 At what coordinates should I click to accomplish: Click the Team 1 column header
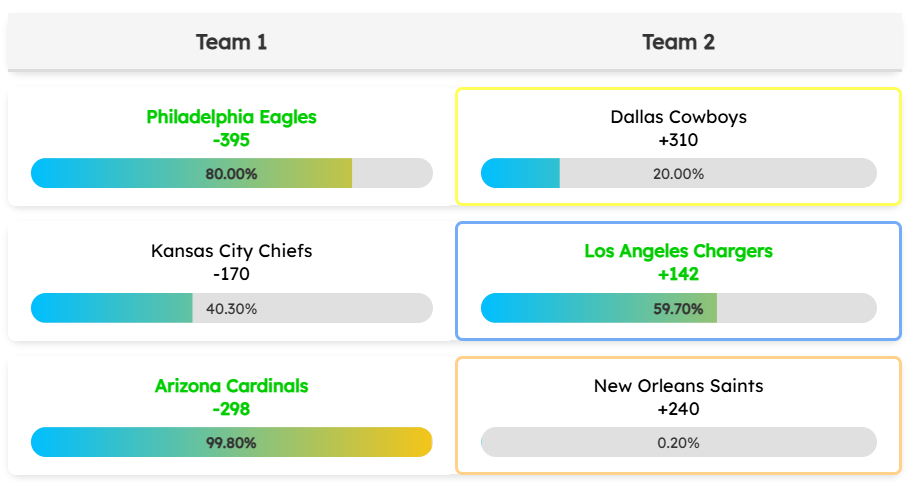pos(231,42)
